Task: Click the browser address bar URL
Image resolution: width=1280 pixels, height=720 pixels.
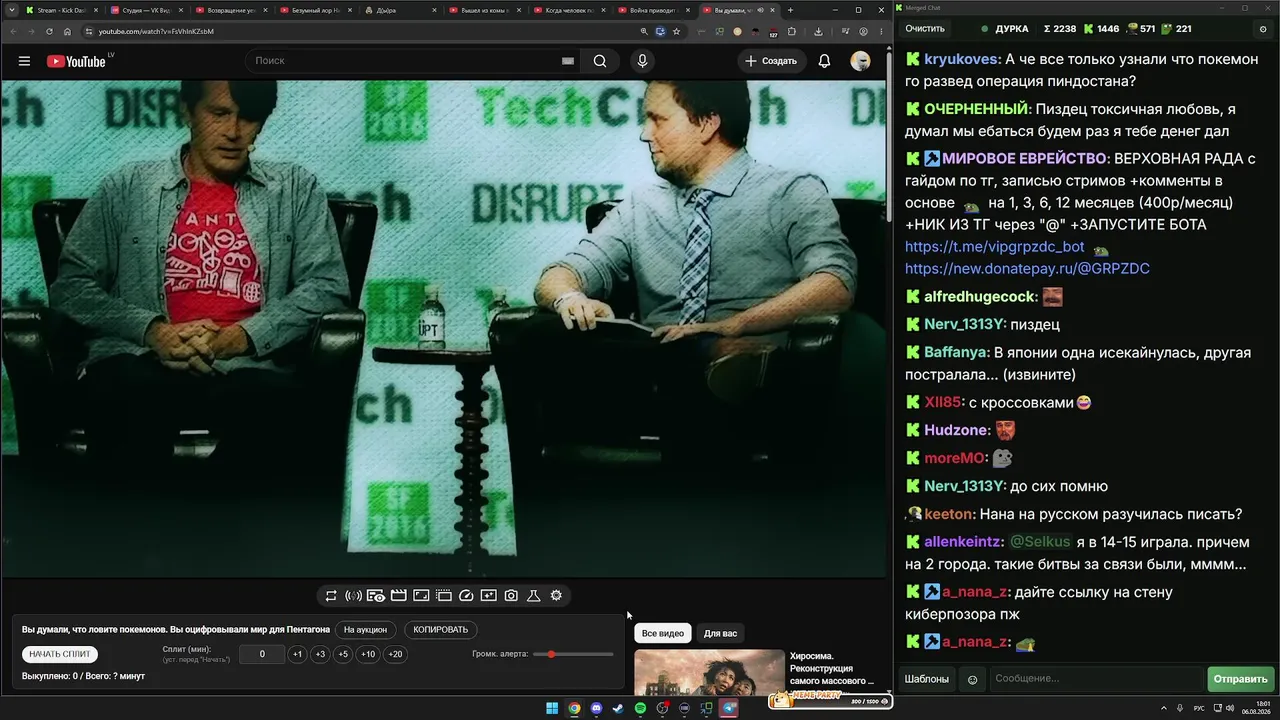Action: (156, 31)
